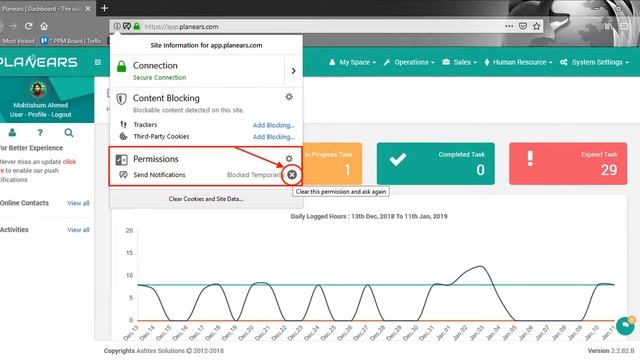Click the exclamation icon on Expired Task card
The image size is (640, 360).
(530, 158)
